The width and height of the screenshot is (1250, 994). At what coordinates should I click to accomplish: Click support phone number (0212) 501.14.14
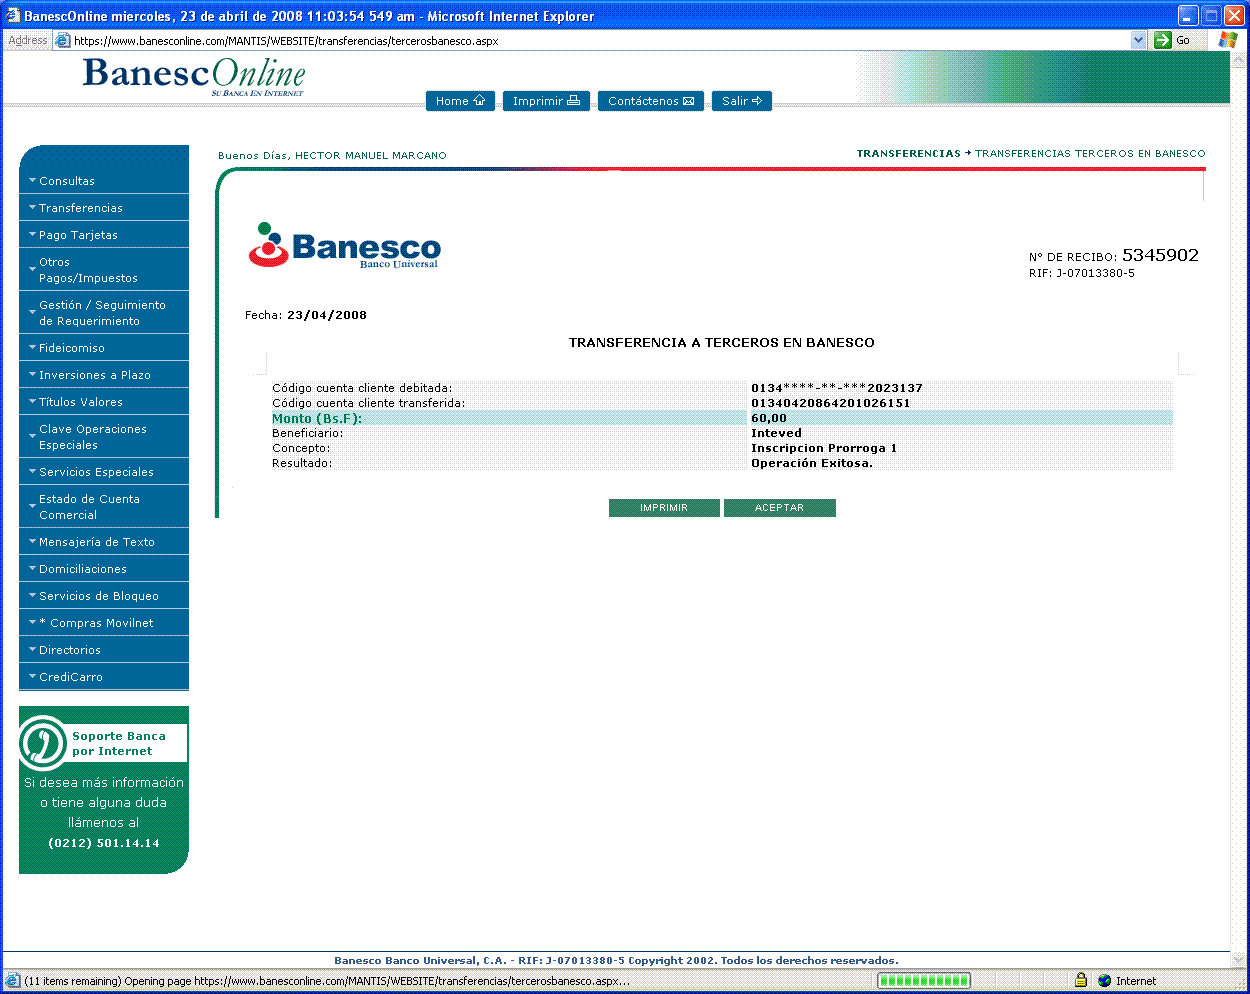coord(104,843)
